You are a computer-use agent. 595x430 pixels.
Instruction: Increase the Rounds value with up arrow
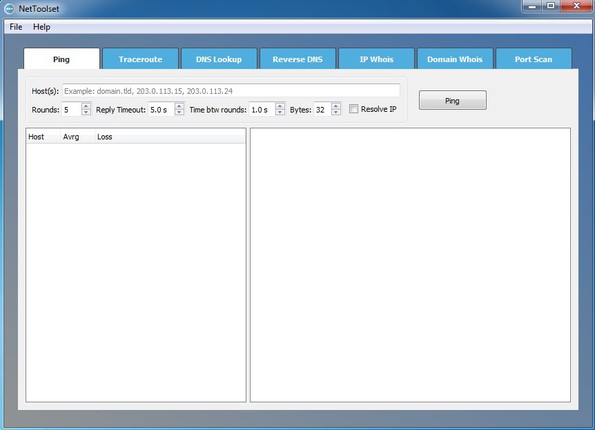86,106
